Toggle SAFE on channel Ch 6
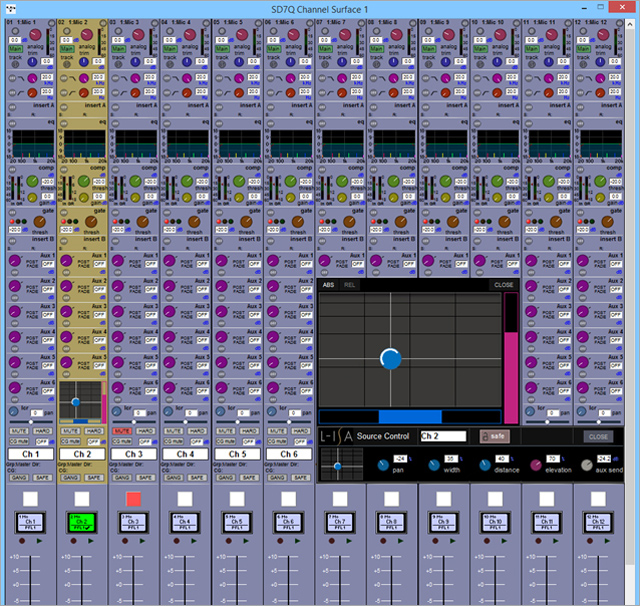The width and height of the screenshot is (640, 606). click(x=300, y=477)
